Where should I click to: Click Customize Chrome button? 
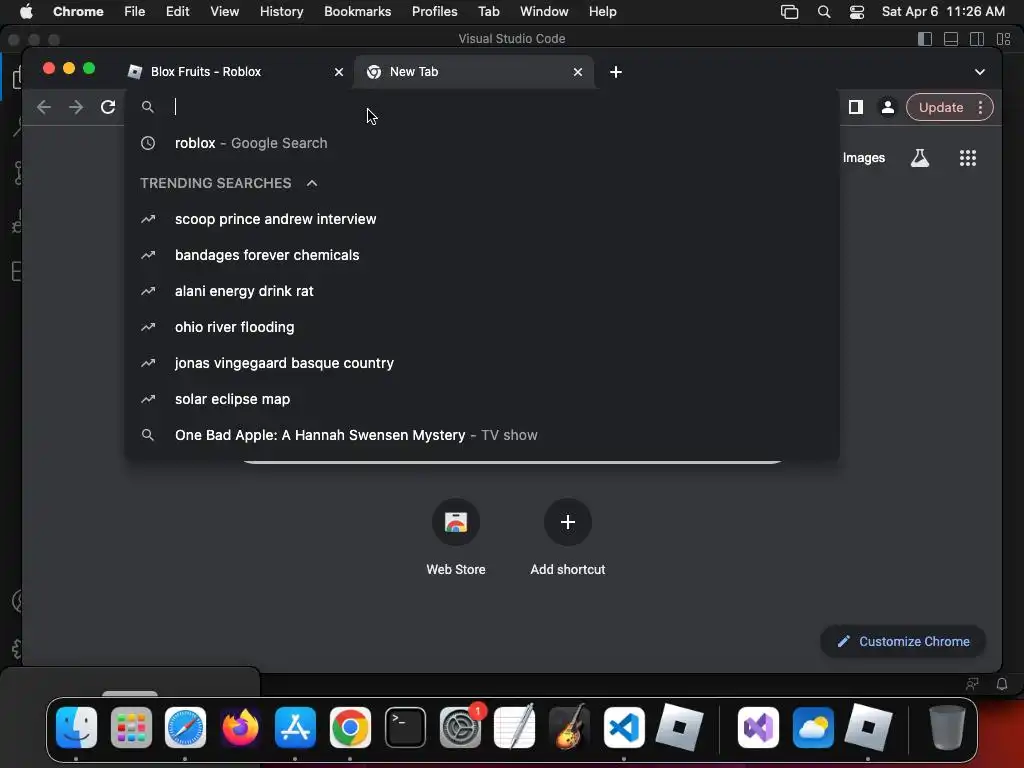pyautogui.click(x=903, y=641)
